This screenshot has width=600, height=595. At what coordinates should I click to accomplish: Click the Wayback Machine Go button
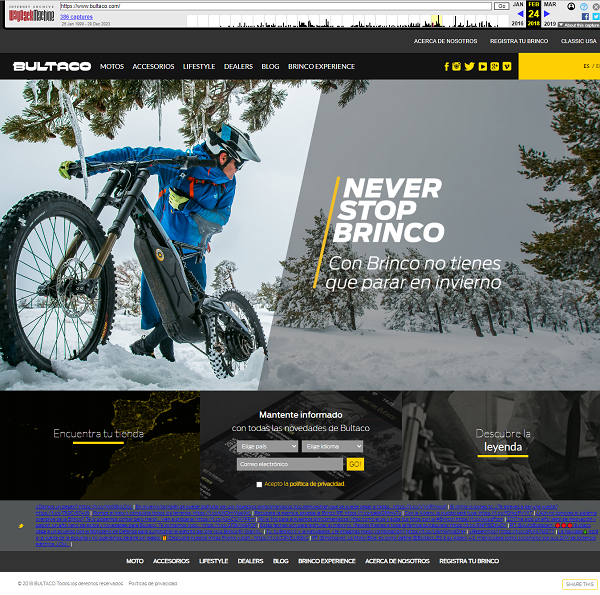coord(501,6)
